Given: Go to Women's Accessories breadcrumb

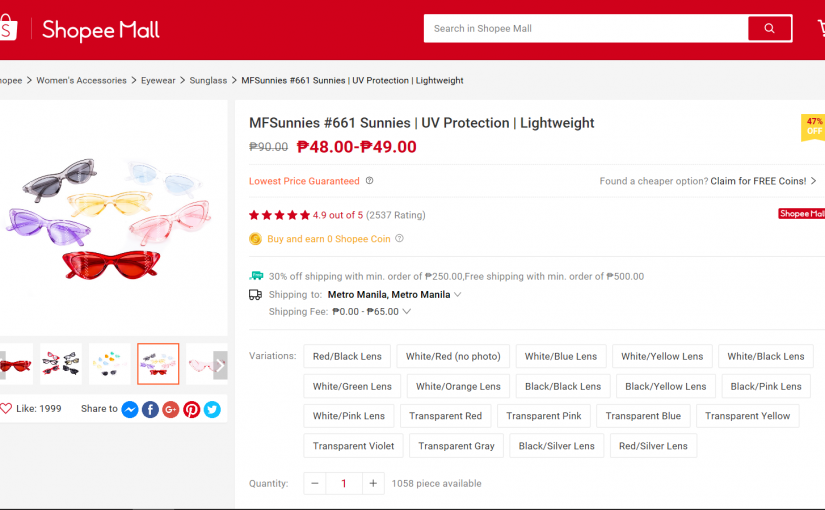Looking at the screenshot, I should [82, 81].
